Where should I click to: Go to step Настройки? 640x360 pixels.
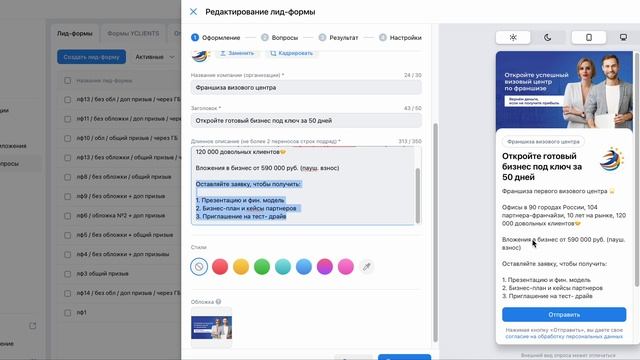pos(400,38)
